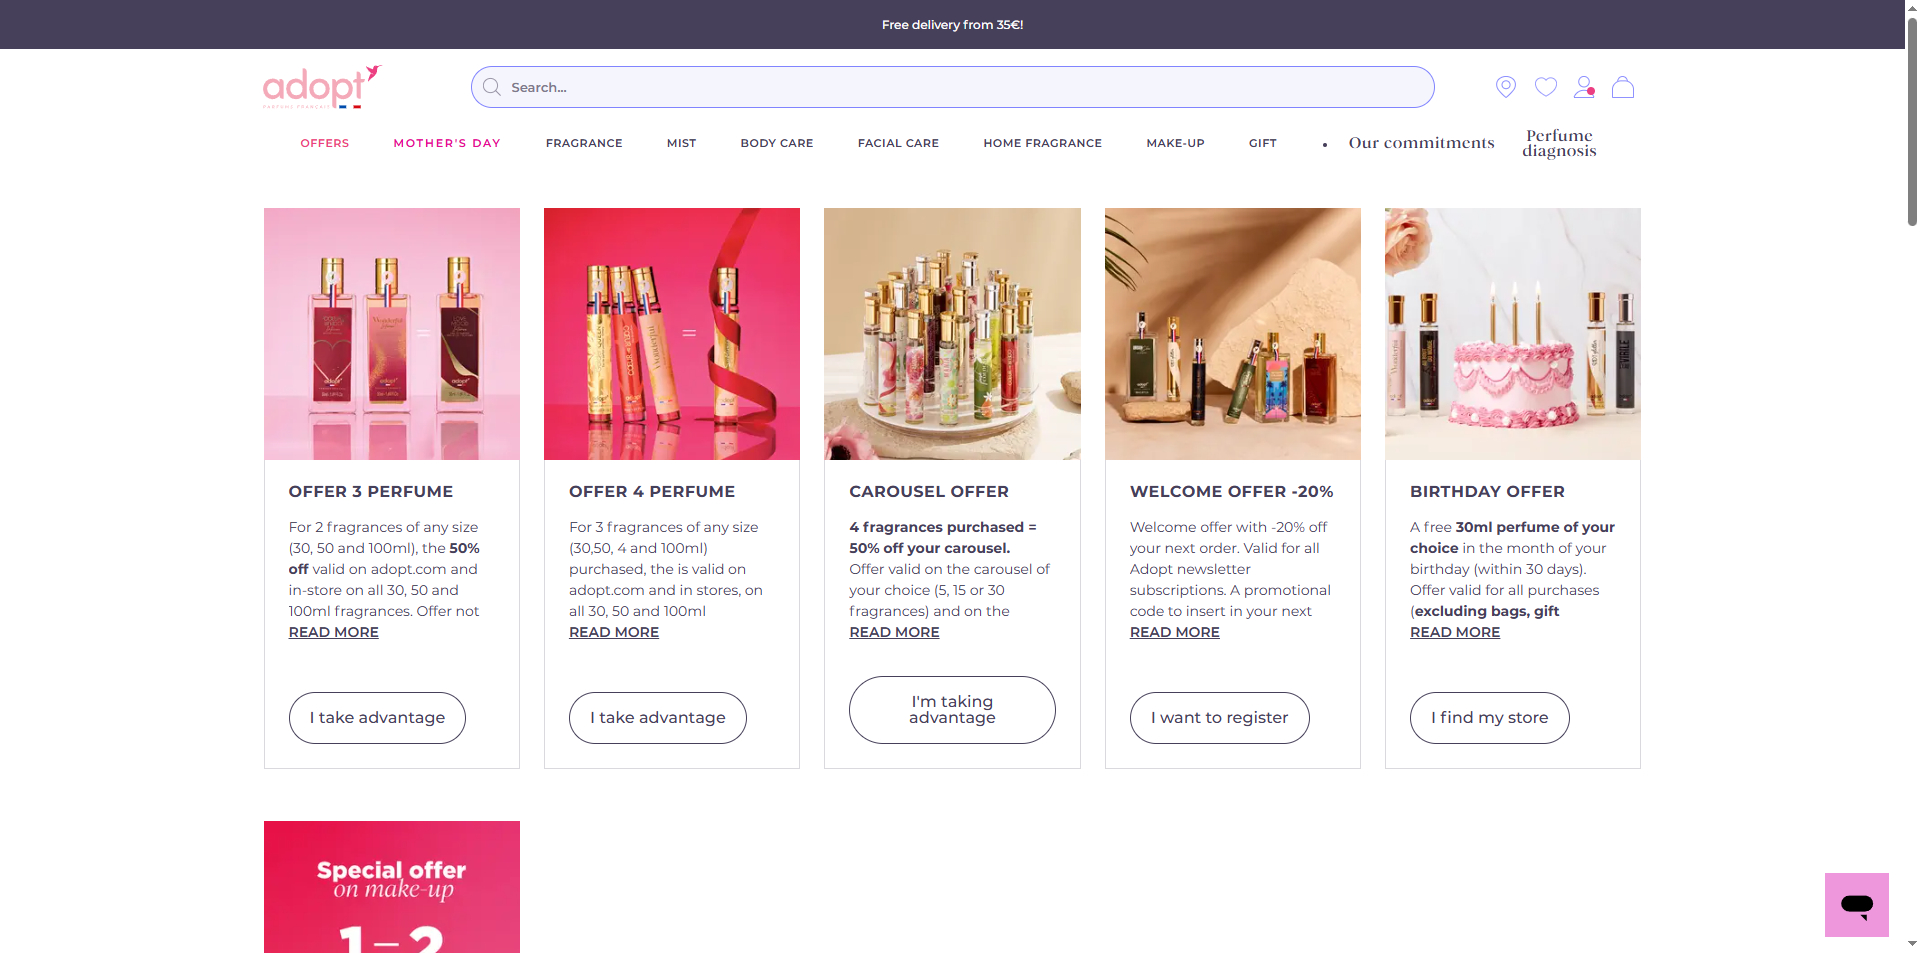Open the Mother's Day menu

pyautogui.click(x=447, y=143)
